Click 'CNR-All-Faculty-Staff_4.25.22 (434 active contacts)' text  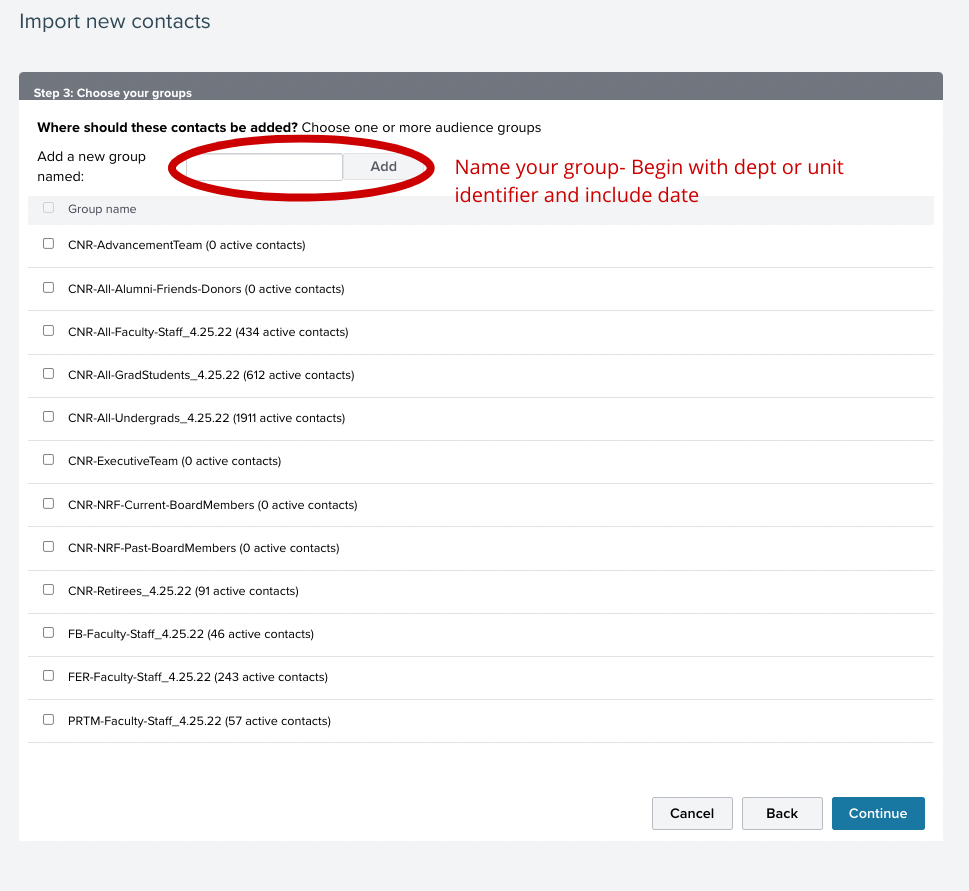tap(208, 332)
